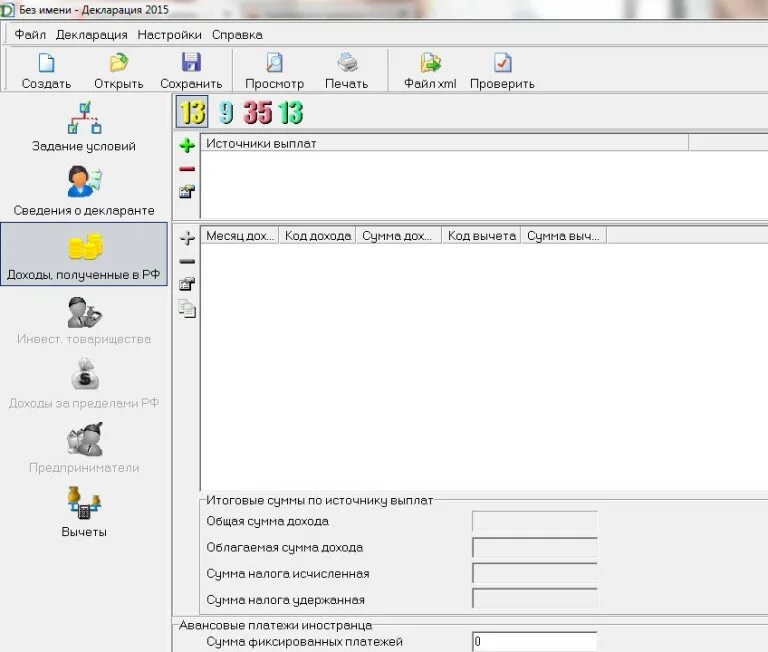768x652 pixels.
Task: Open the Декларация menu
Action: tap(92, 35)
